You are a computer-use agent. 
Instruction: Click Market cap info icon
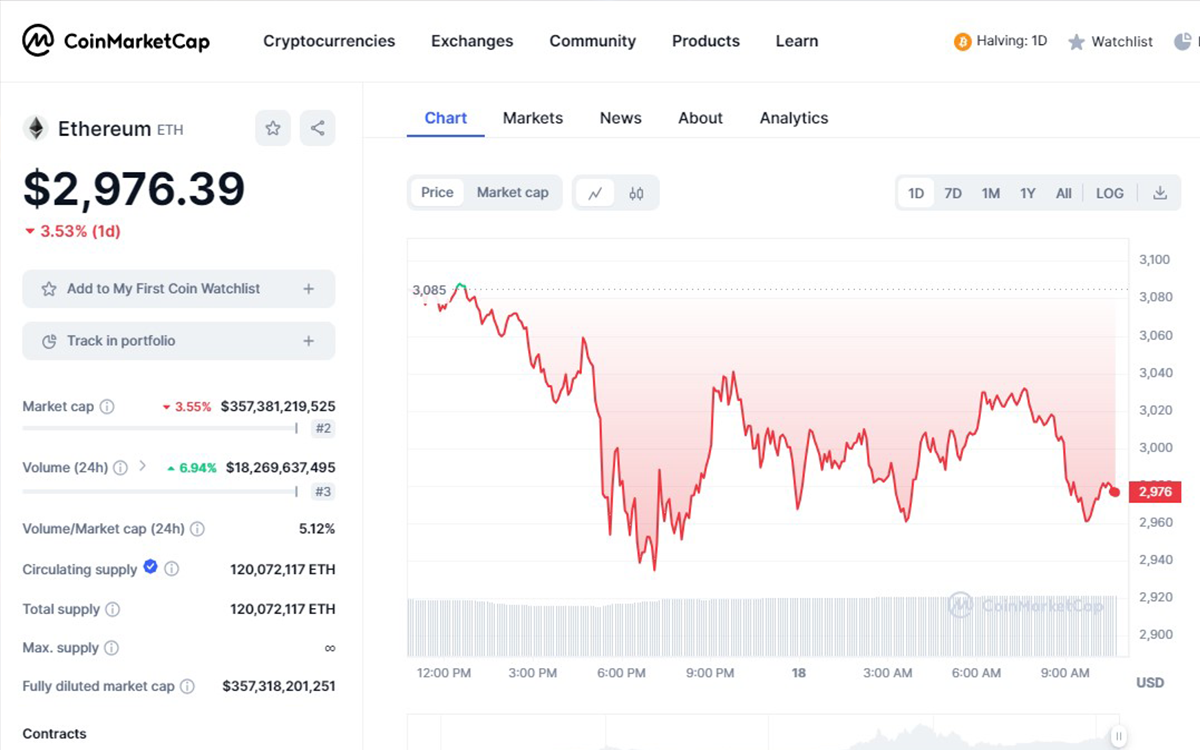107,407
